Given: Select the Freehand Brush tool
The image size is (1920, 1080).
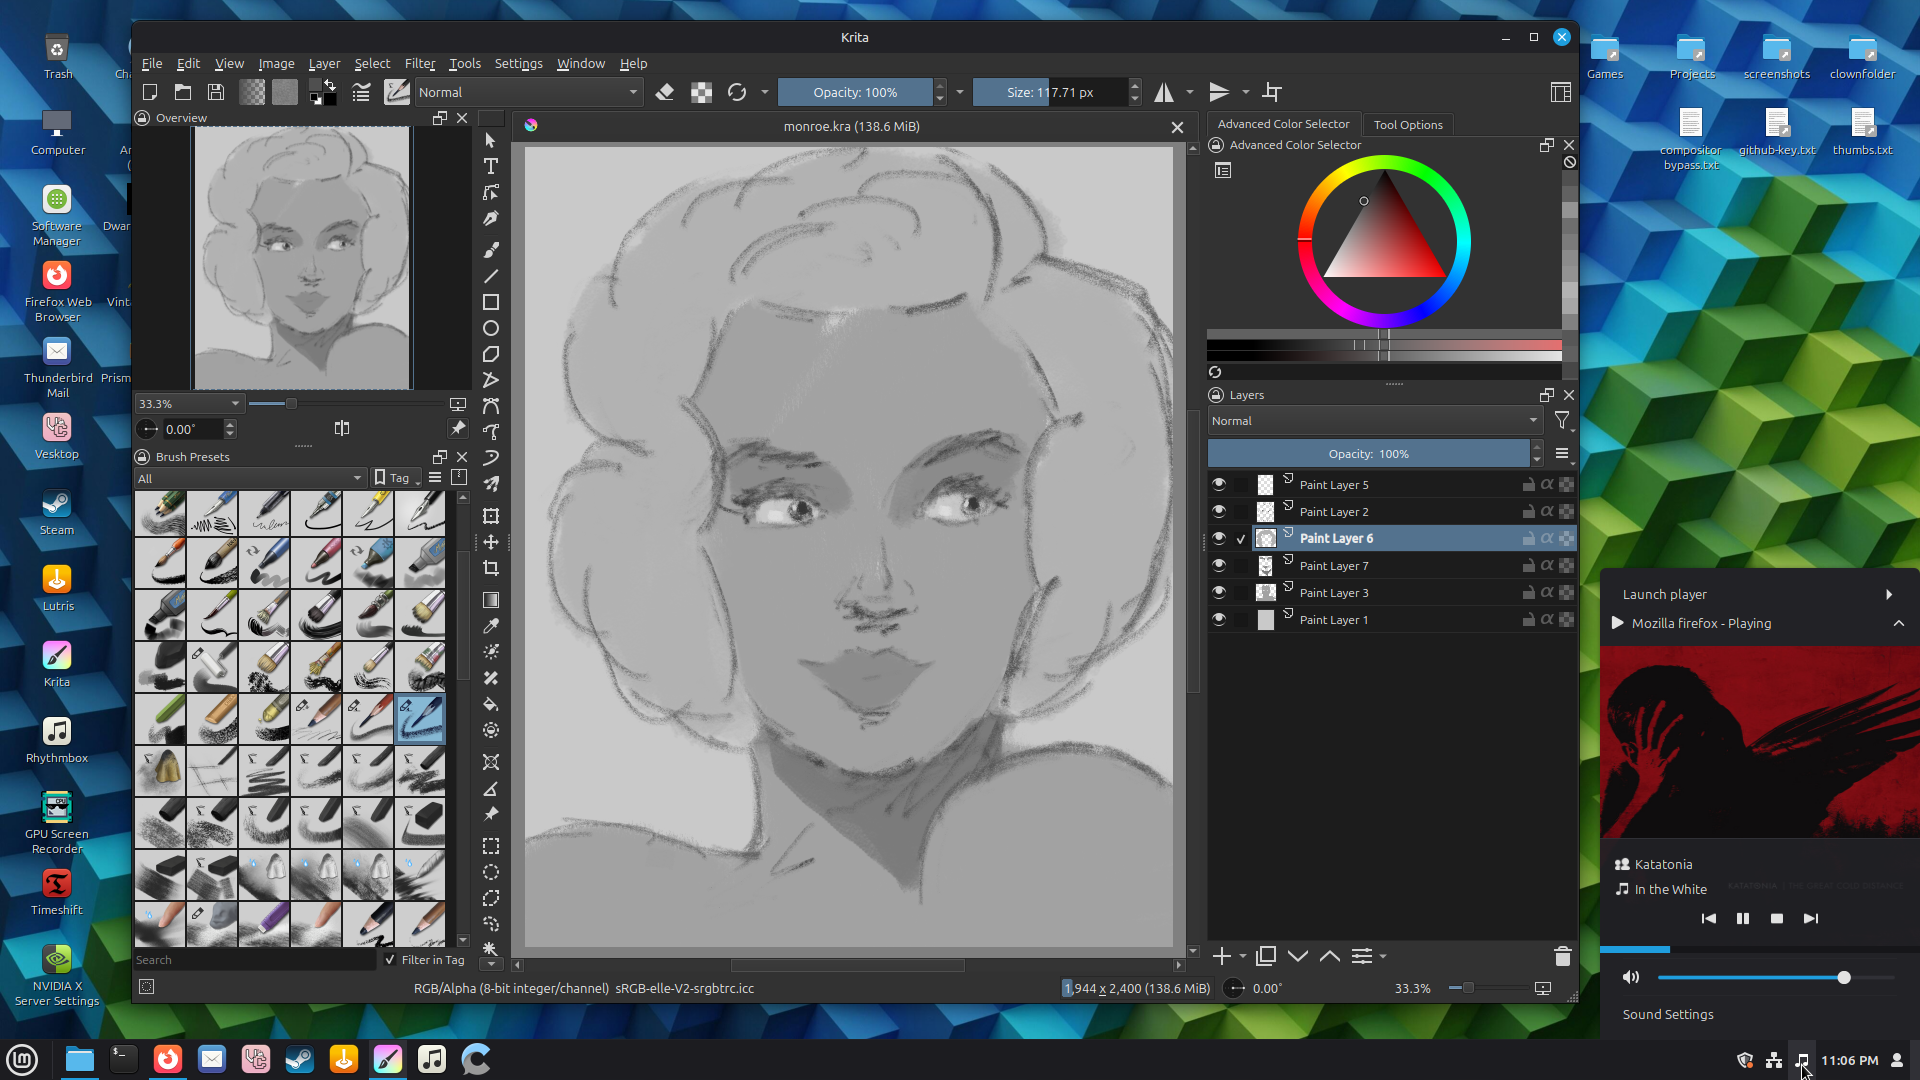Looking at the screenshot, I should [x=490, y=250].
